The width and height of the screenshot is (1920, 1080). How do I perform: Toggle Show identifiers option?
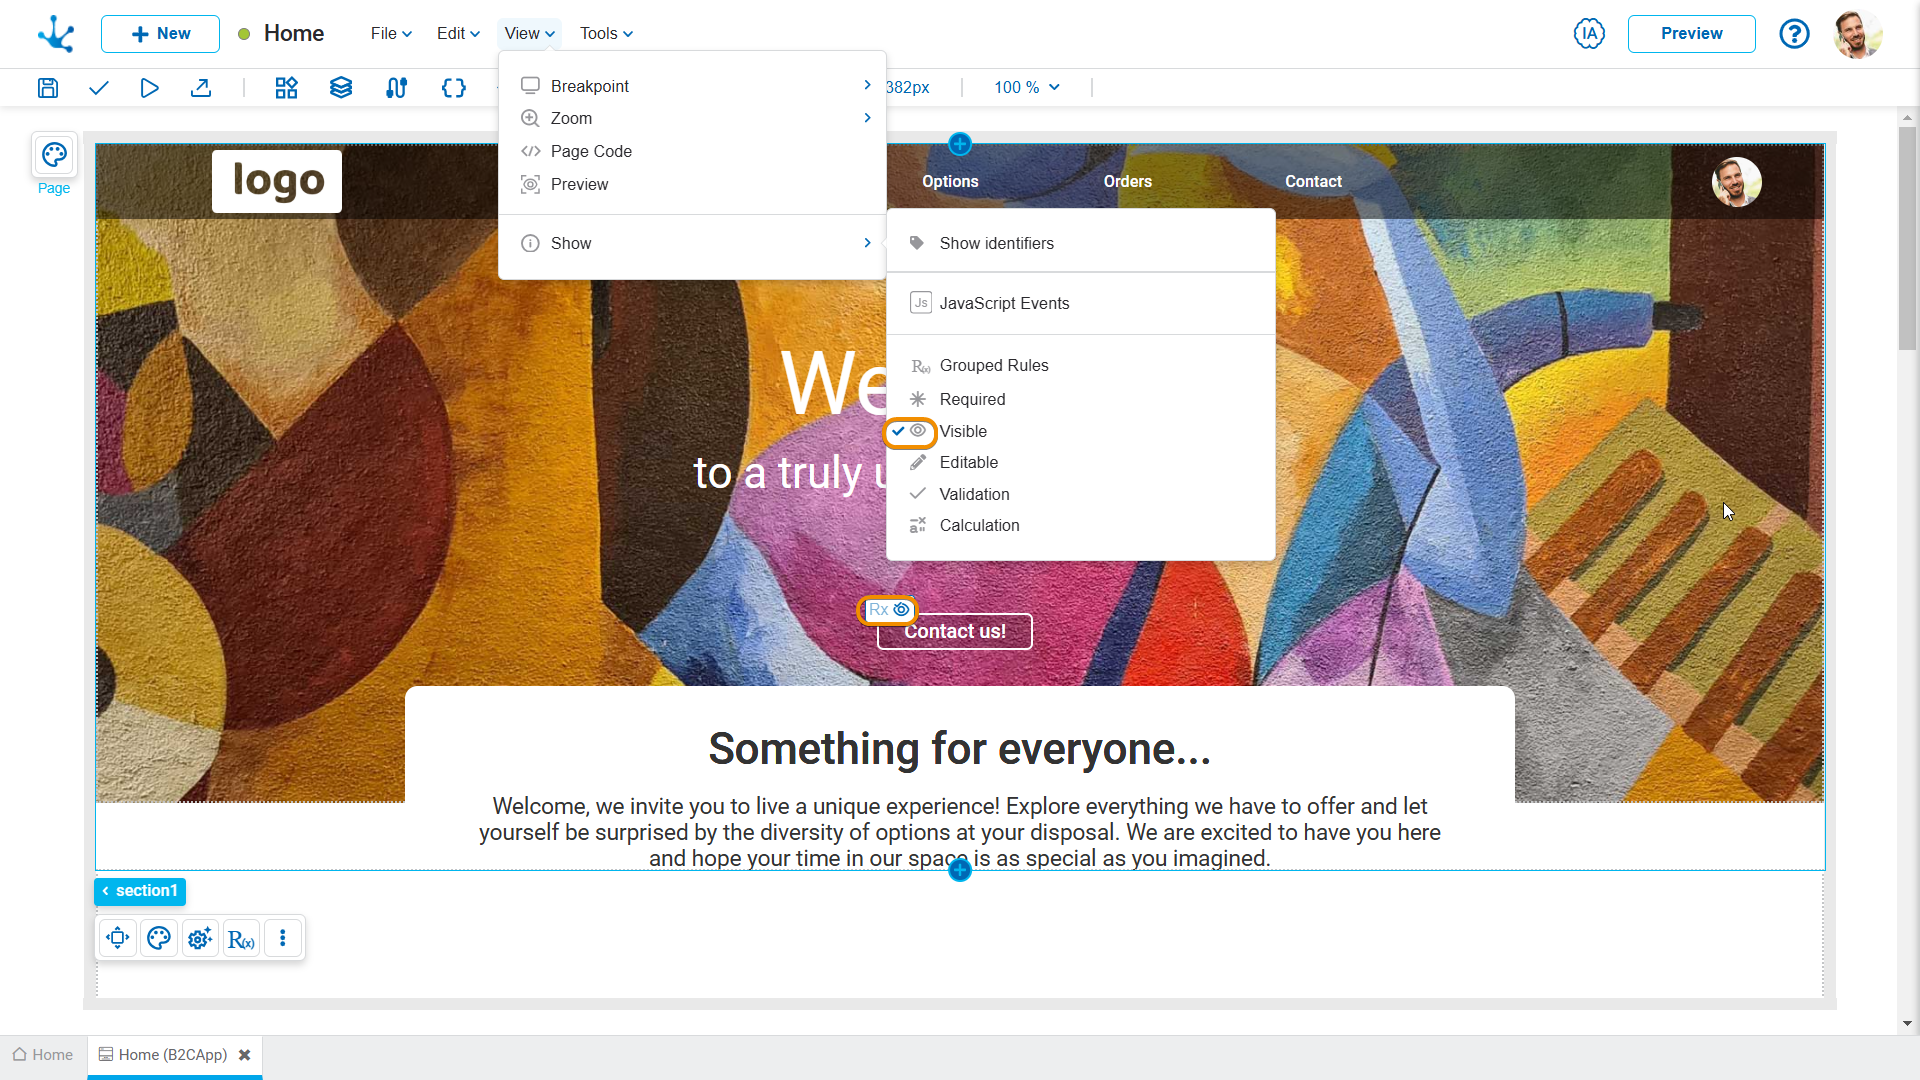(x=996, y=243)
